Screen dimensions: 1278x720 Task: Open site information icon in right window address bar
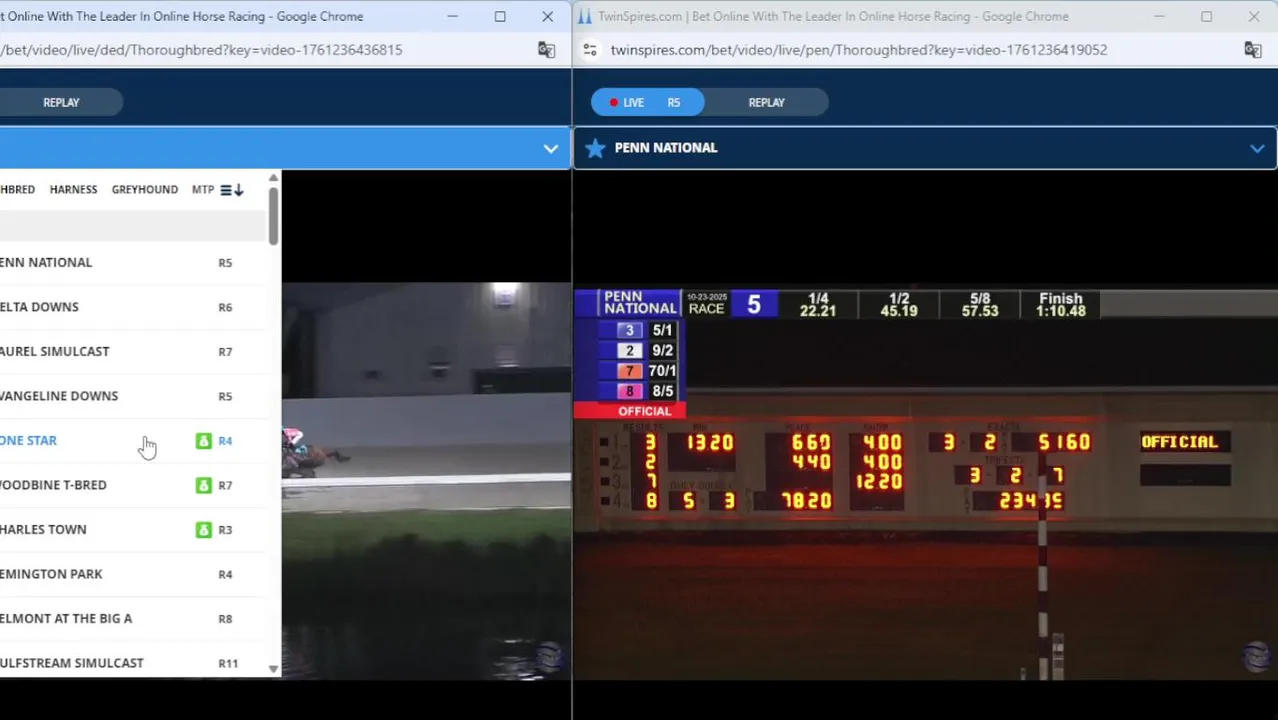click(590, 50)
